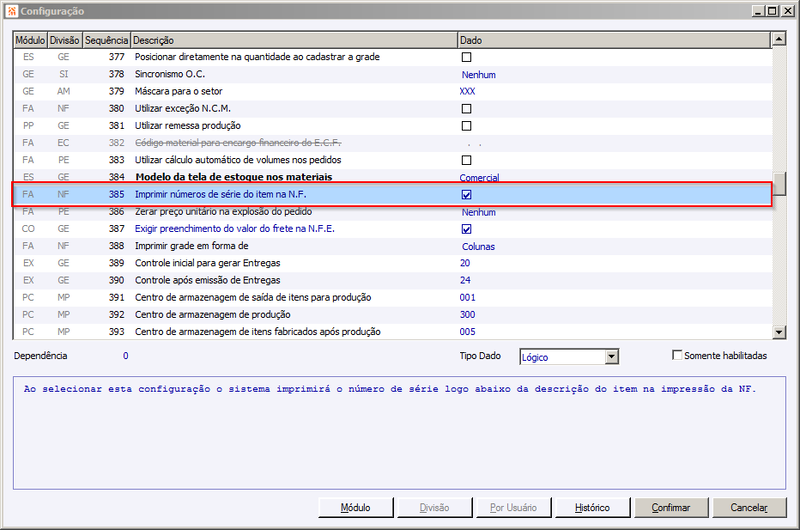The height and width of the screenshot is (530, 800).
Task: Click the Por Usuário button
Action: (x=513, y=508)
